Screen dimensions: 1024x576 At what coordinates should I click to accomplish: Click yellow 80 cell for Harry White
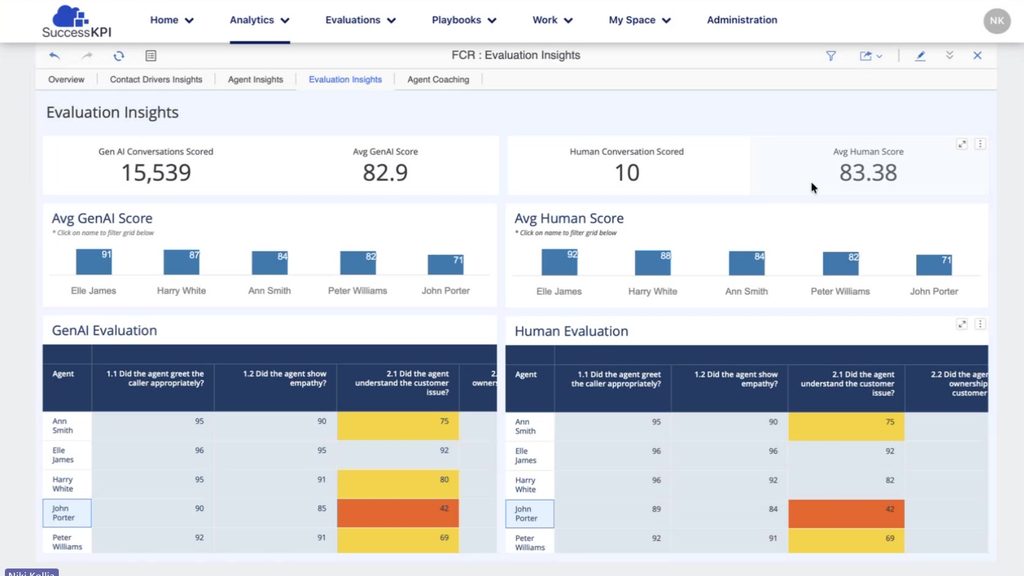click(398, 484)
